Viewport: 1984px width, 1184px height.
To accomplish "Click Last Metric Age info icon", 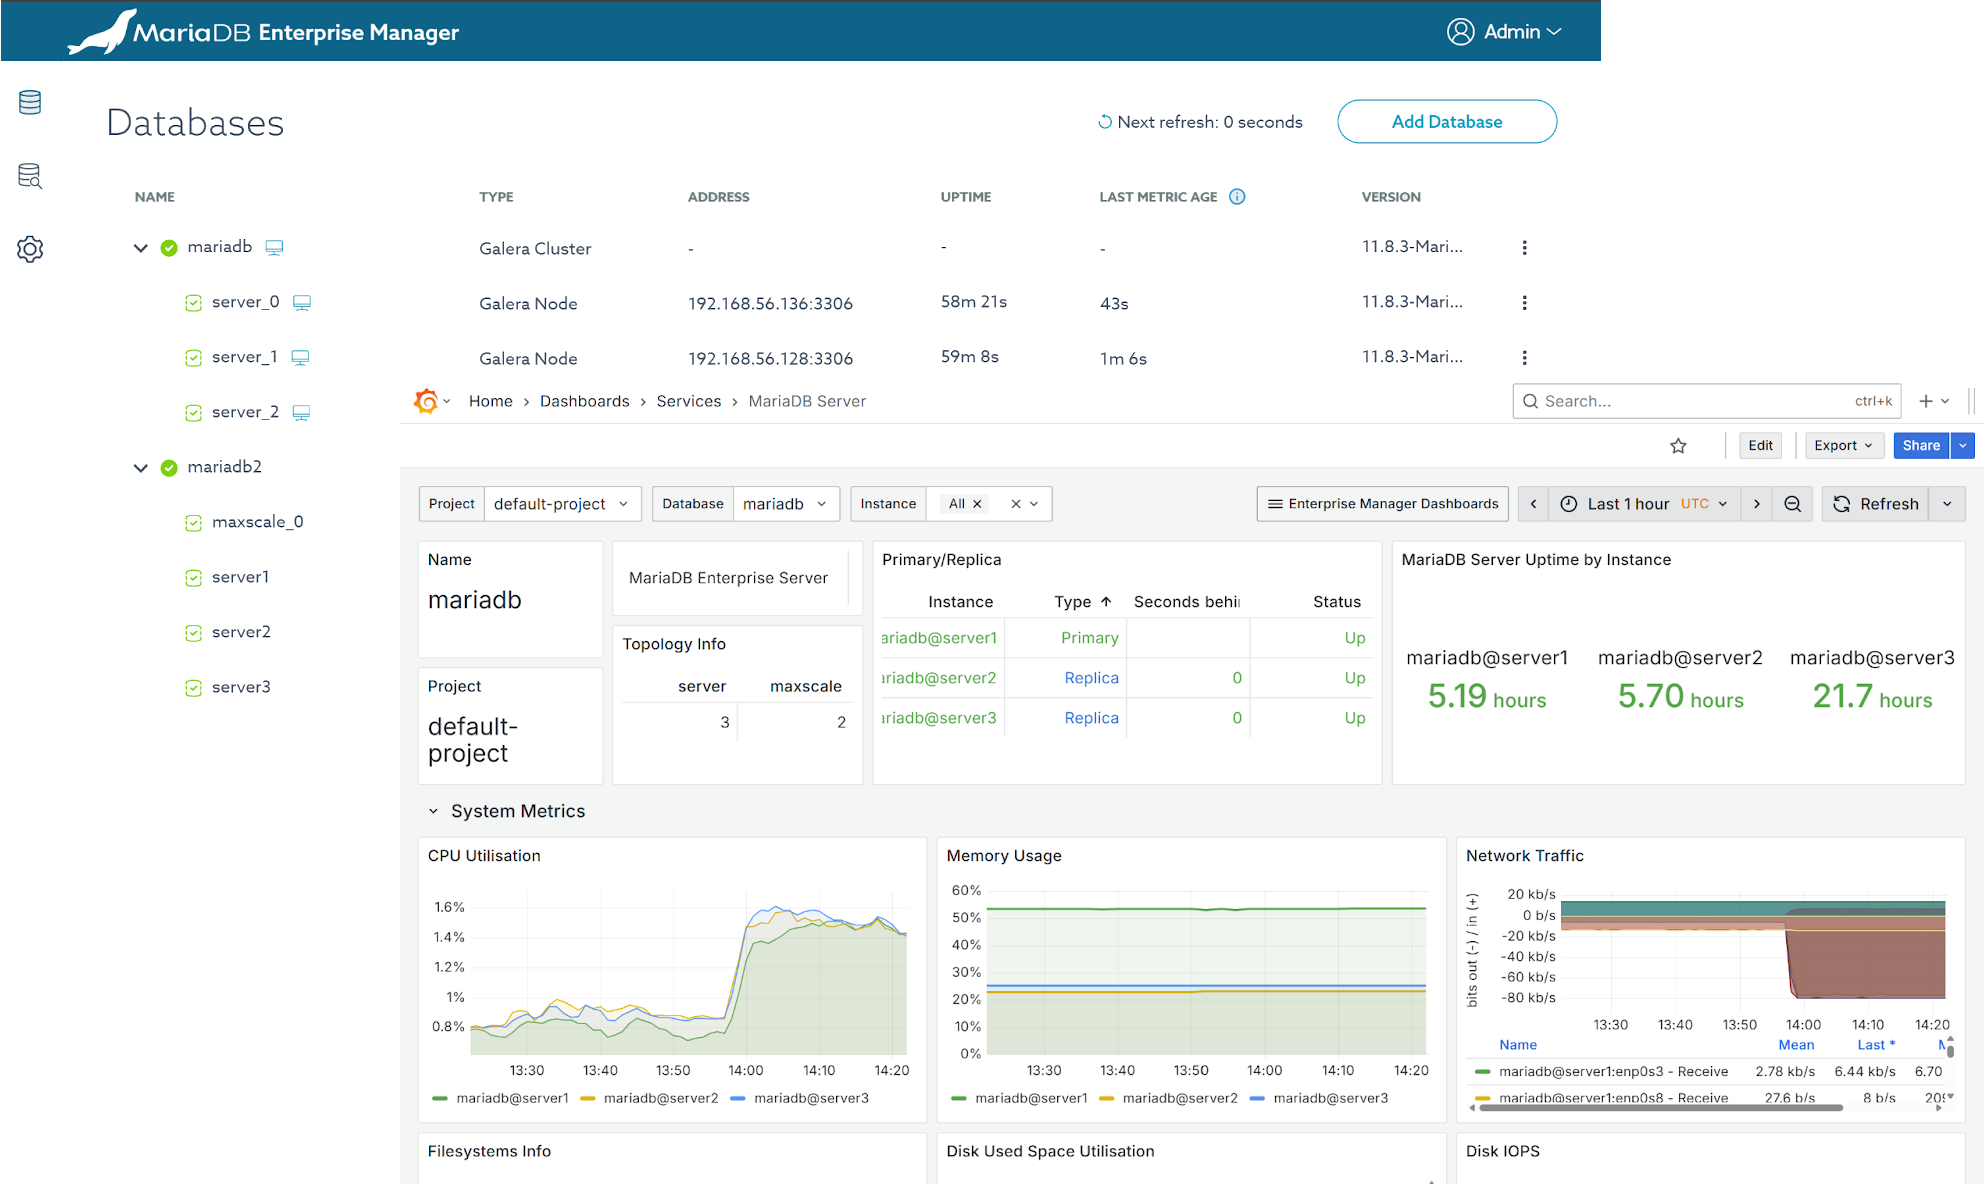I will coord(1237,197).
